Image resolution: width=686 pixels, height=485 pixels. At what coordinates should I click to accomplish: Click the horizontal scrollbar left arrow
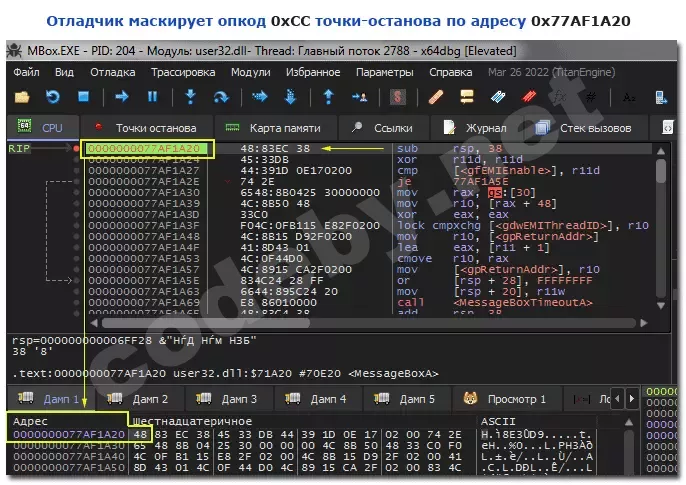tap(94, 323)
